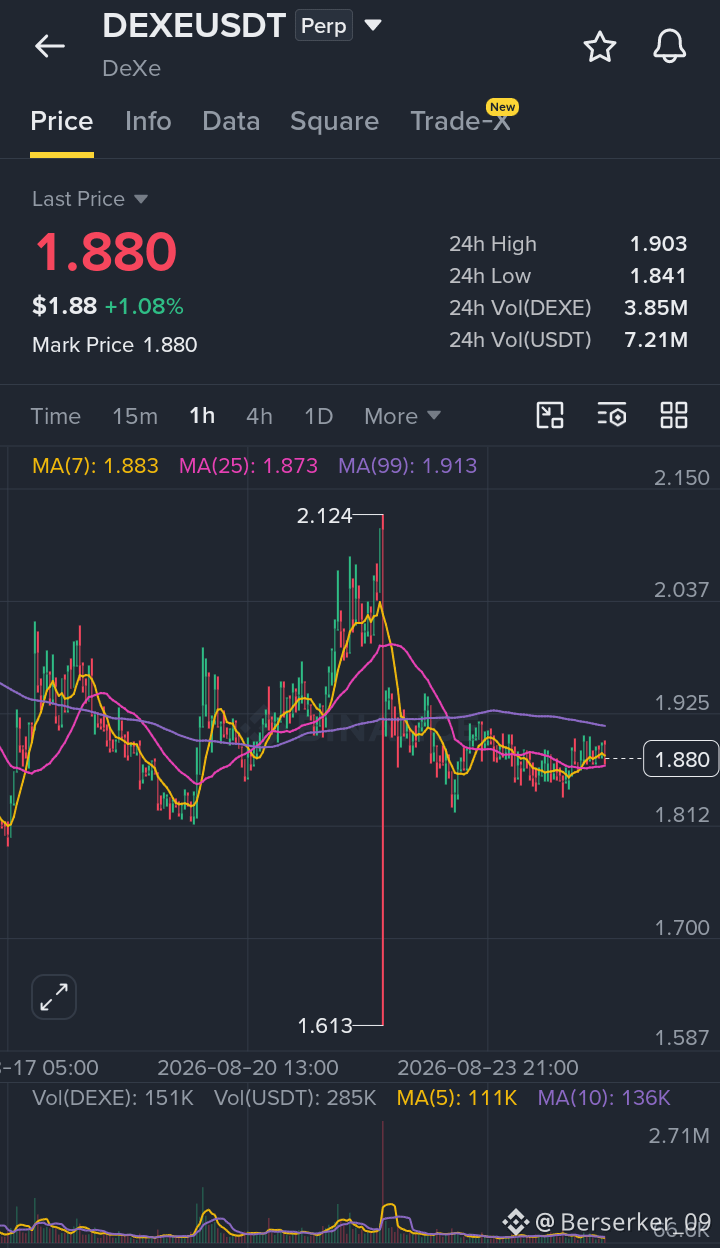Select the 1D chart interval
The width and height of the screenshot is (720, 1248).
click(318, 416)
